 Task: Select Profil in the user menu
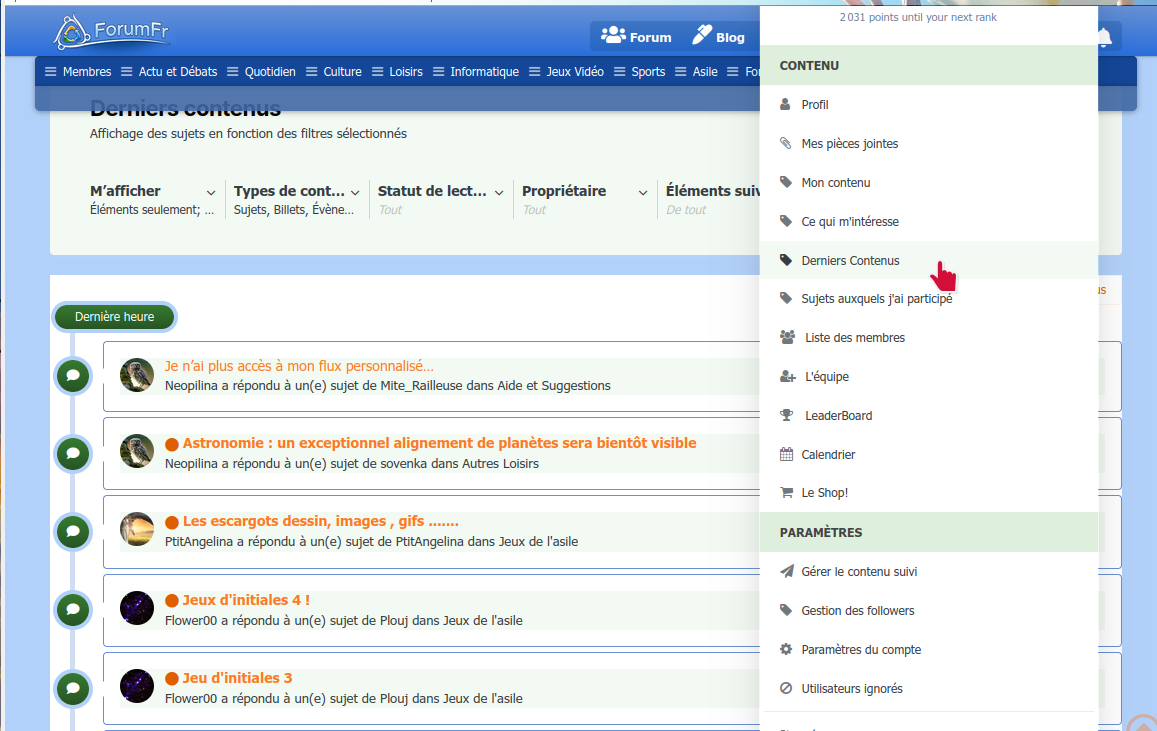tap(814, 105)
